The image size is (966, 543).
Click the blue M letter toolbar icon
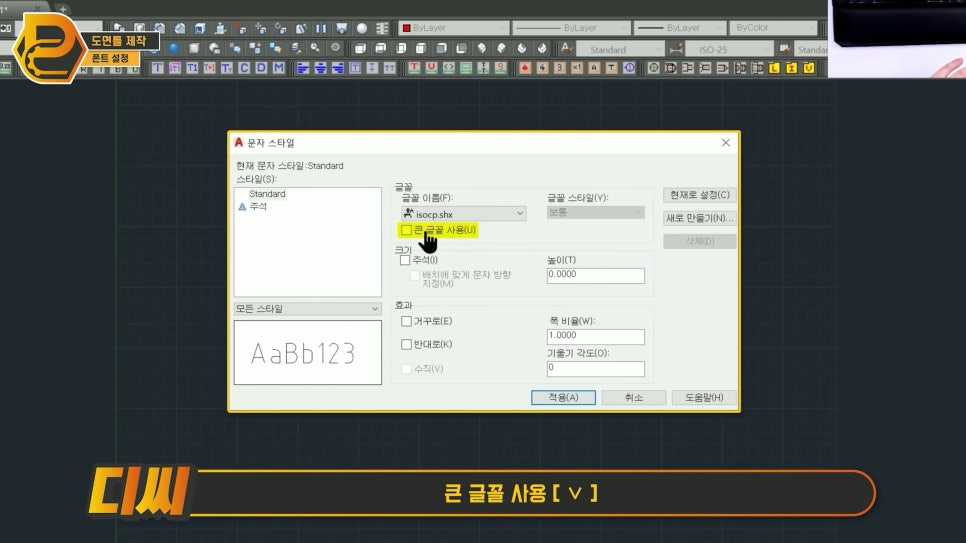pos(278,68)
